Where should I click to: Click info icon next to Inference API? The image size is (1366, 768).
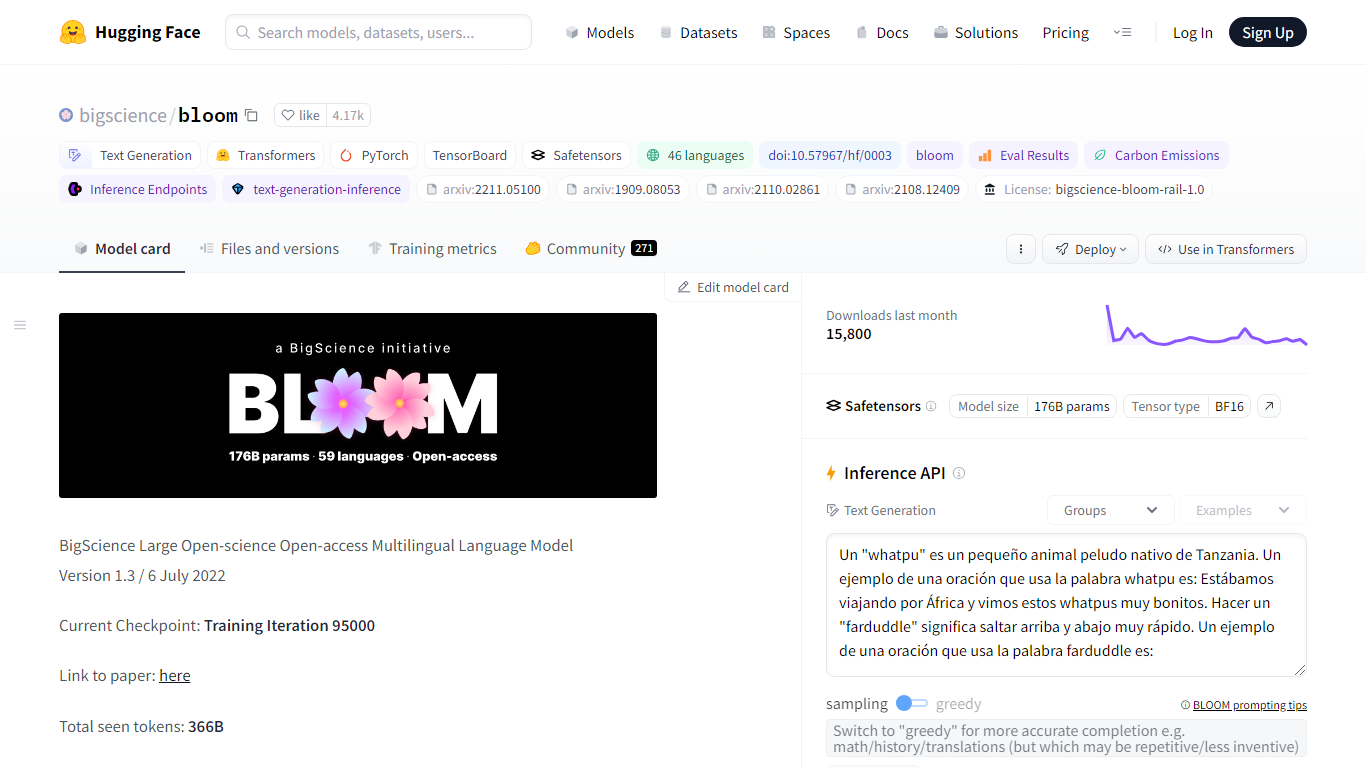click(959, 473)
